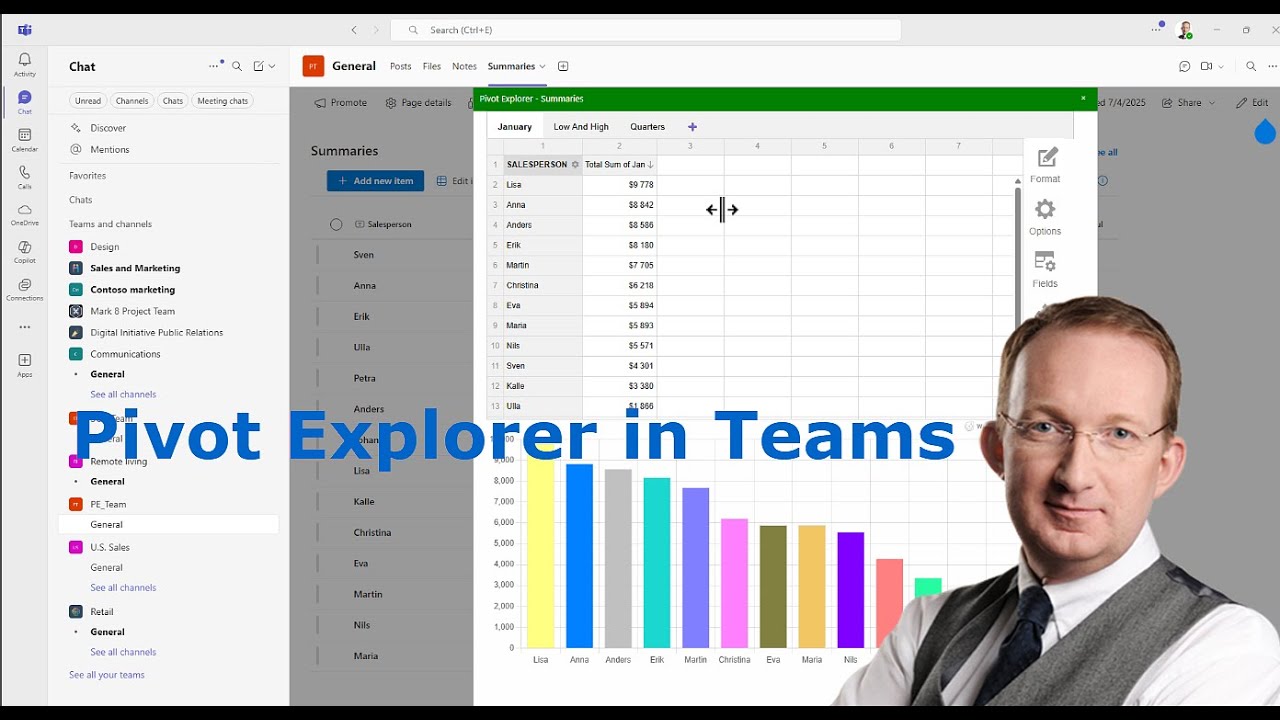Click search icon in Chat header
The width and height of the screenshot is (1280, 720).
pyautogui.click(x=237, y=66)
